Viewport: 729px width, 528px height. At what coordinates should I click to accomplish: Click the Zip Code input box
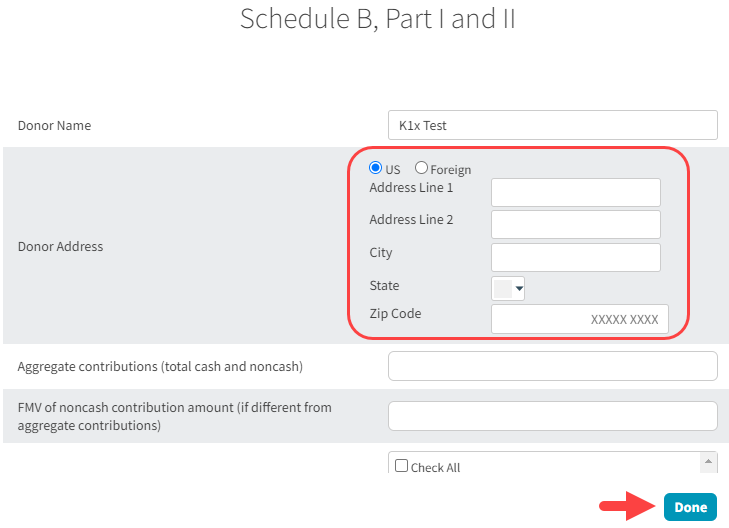(x=579, y=319)
